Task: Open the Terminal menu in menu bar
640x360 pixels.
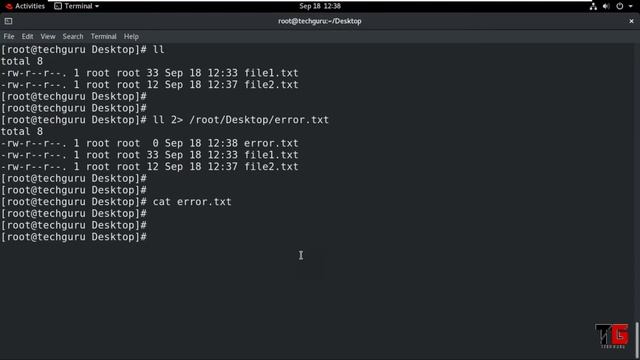Action: (103, 36)
